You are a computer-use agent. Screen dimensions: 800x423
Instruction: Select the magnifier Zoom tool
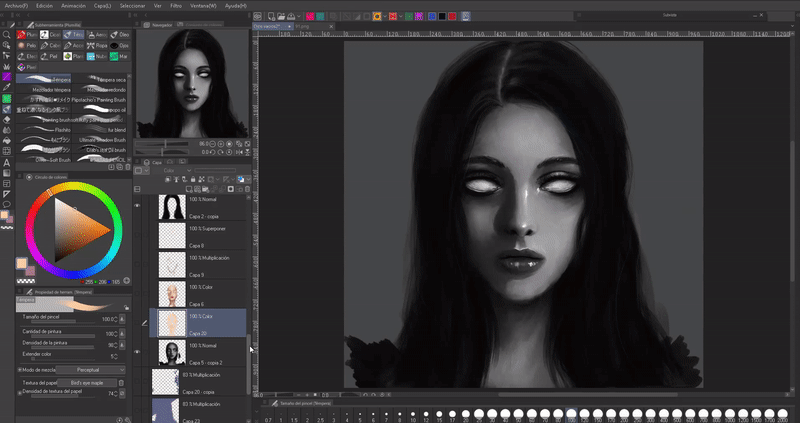click(7, 34)
